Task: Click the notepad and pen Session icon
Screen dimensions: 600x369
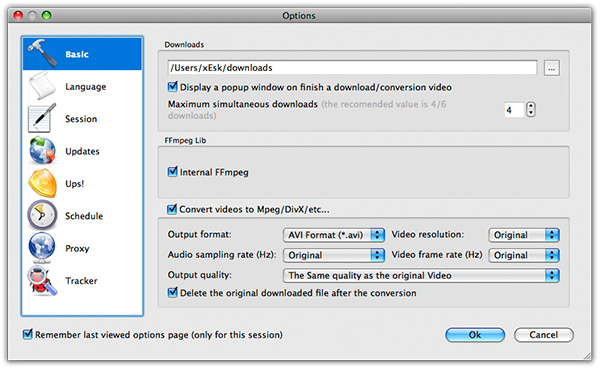Action: pyautogui.click(x=42, y=118)
